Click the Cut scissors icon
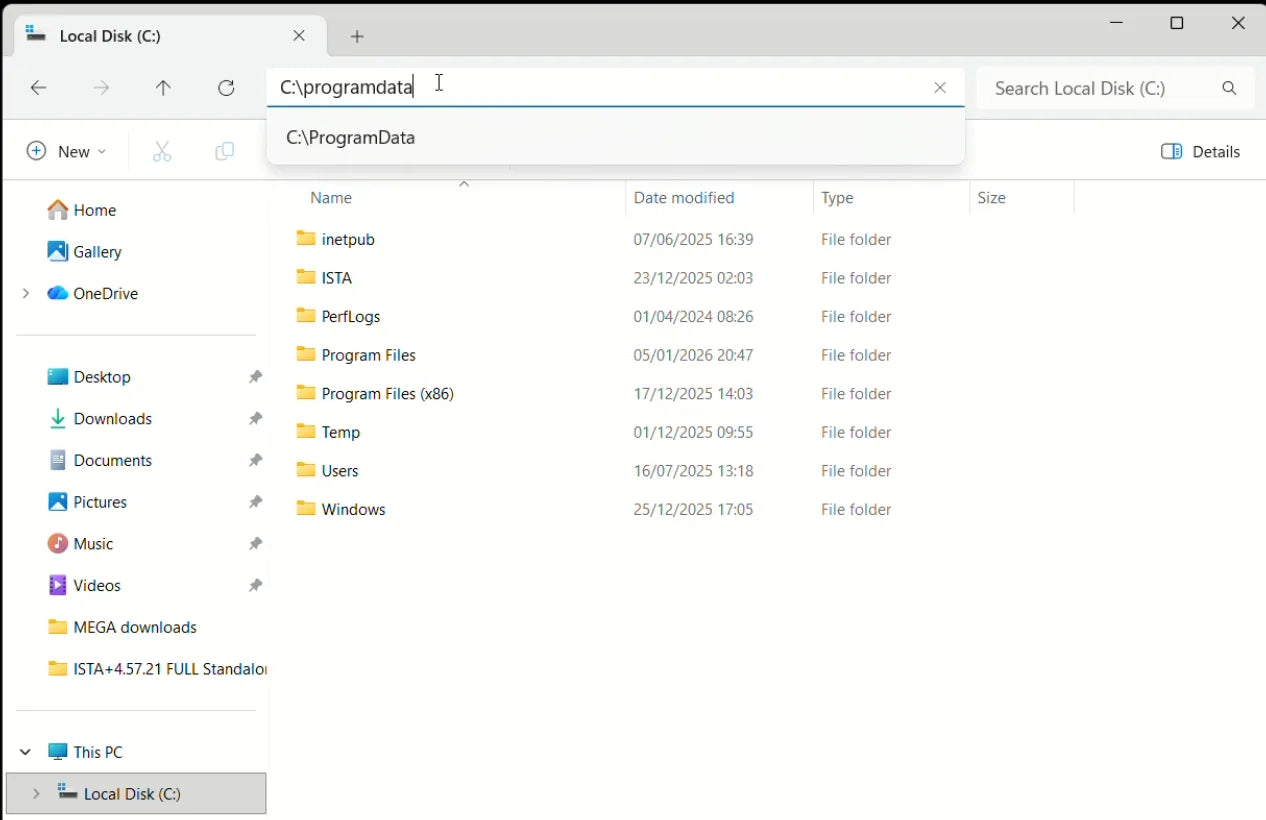 pyautogui.click(x=162, y=151)
